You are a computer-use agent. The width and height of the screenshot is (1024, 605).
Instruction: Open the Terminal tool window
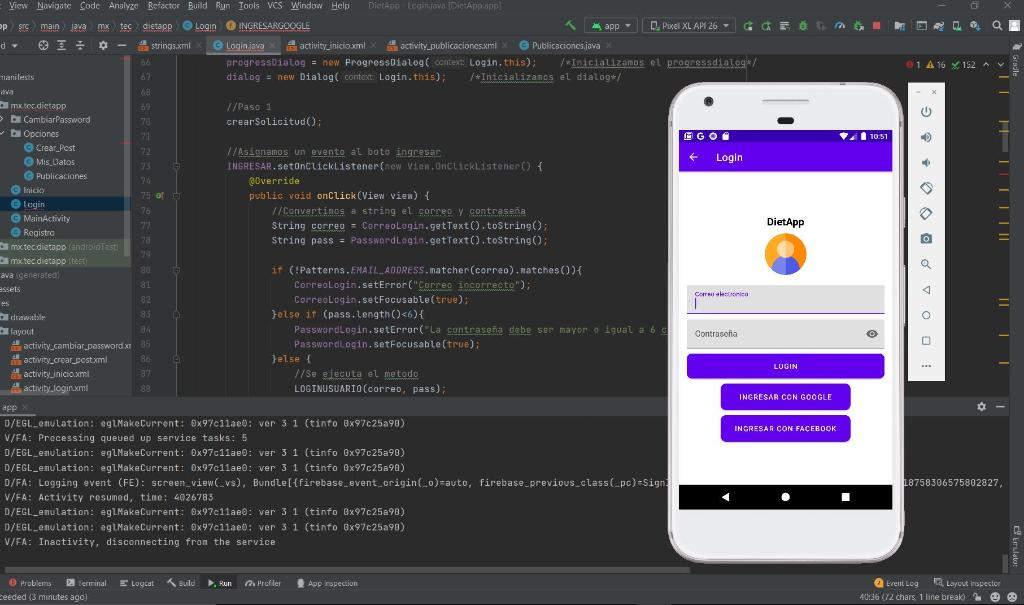(86, 583)
